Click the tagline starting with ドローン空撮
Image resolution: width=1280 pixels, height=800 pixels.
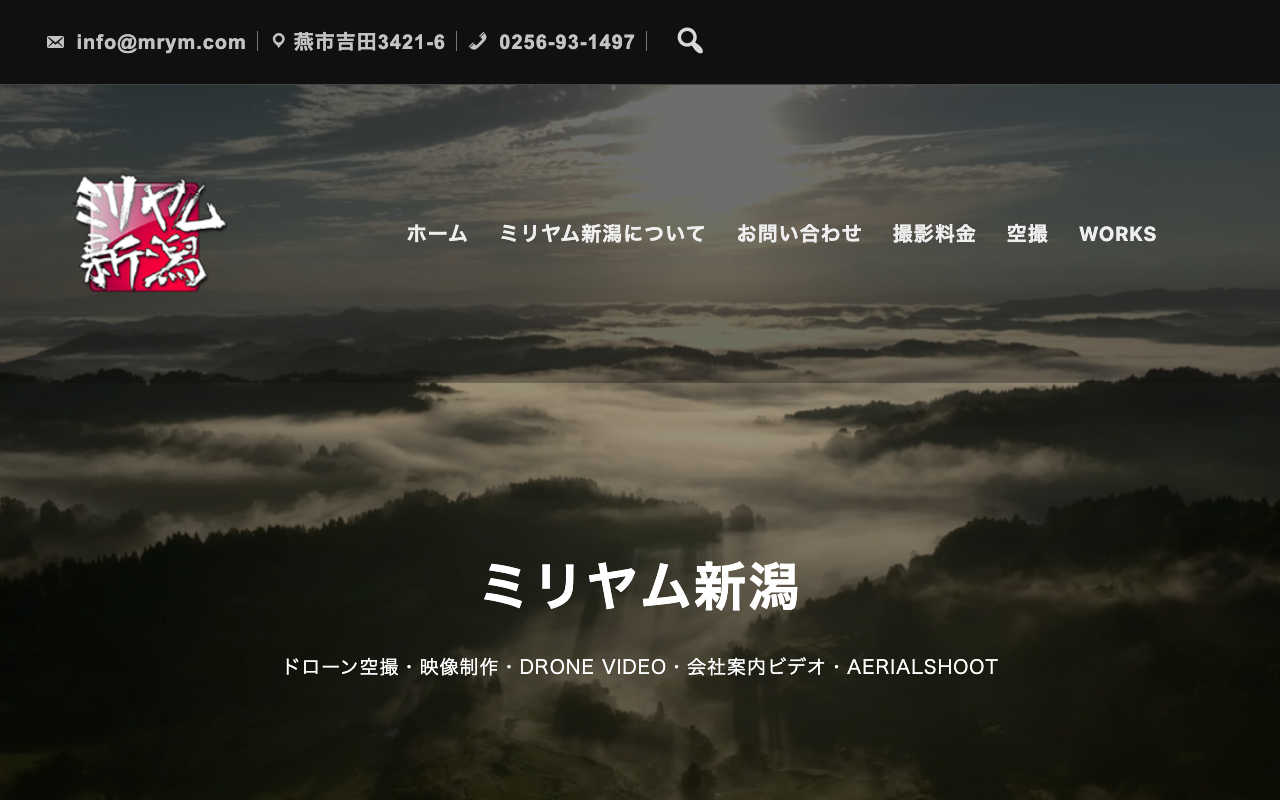[640, 667]
